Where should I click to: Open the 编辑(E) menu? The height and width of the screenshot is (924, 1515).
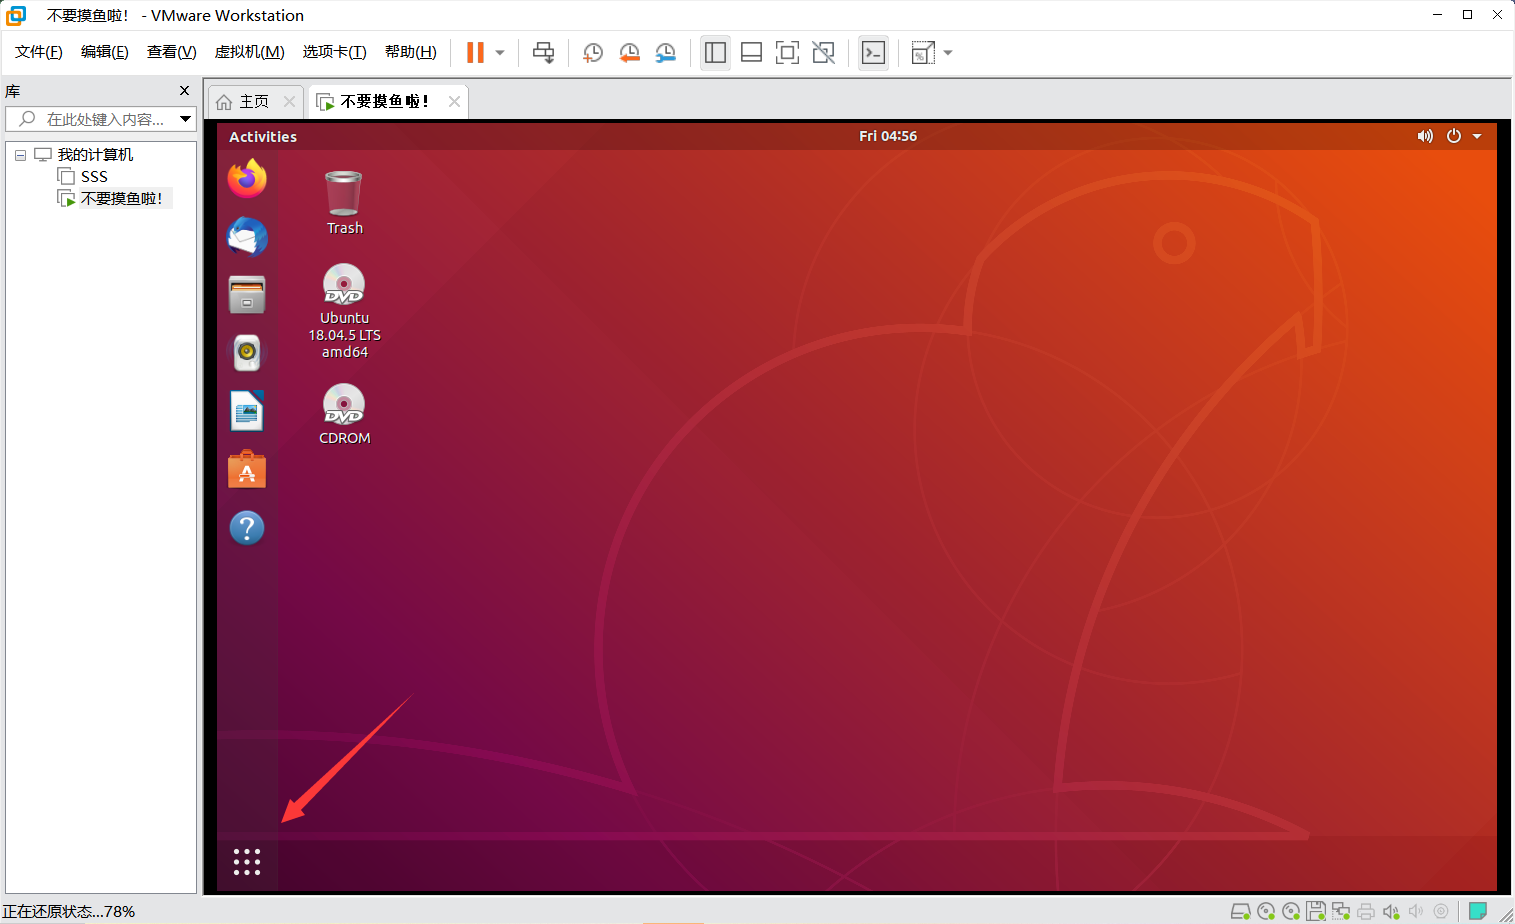point(105,52)
